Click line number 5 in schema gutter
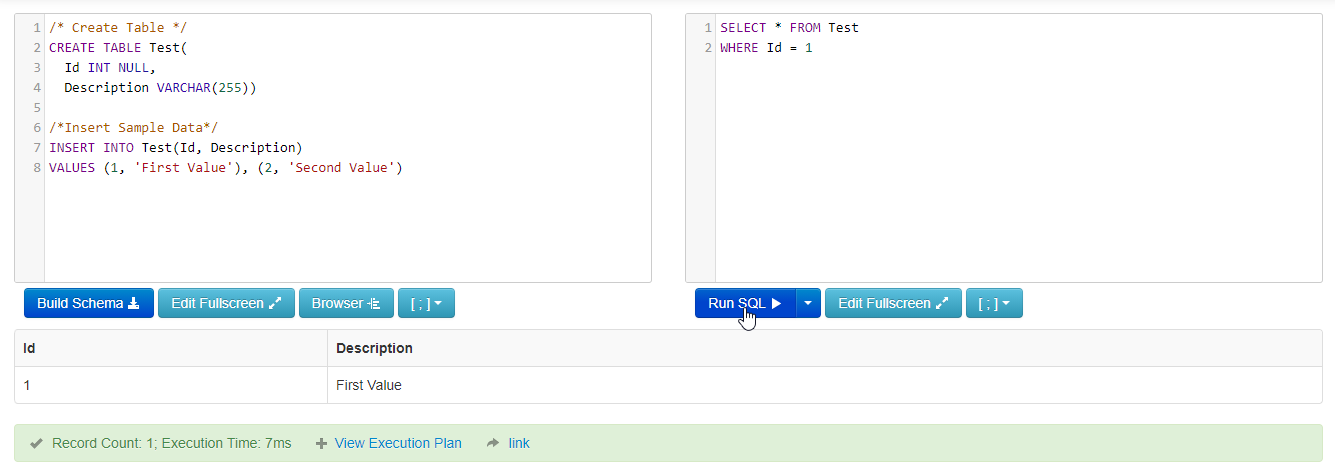Image resolution: width=1335 pixels, height=475 pixels. (x=37, y=107)
